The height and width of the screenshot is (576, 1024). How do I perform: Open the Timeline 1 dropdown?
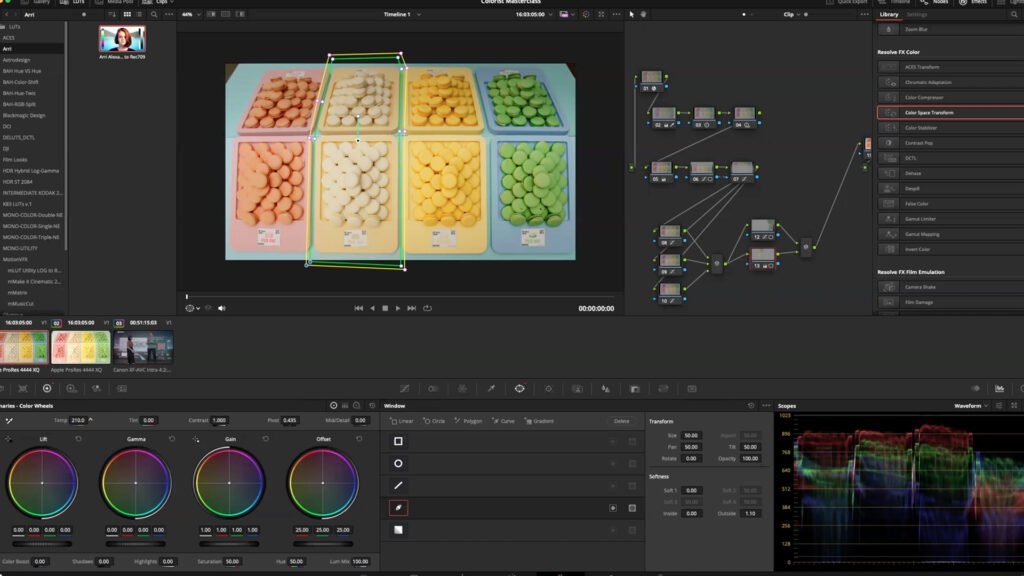[402, 14]
